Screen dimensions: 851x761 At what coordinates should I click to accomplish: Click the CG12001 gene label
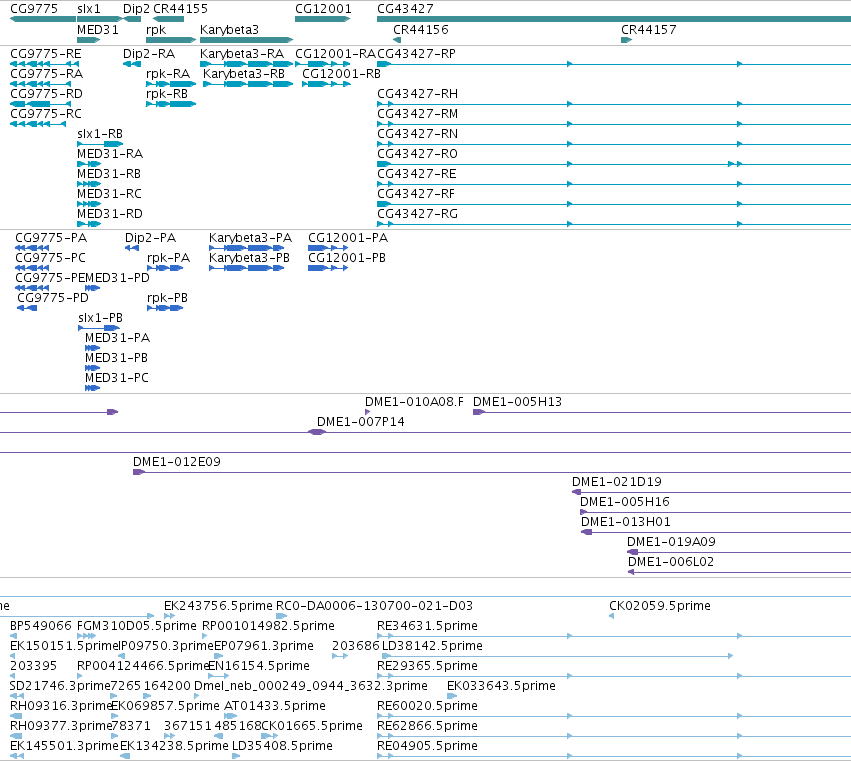[323, 9]
